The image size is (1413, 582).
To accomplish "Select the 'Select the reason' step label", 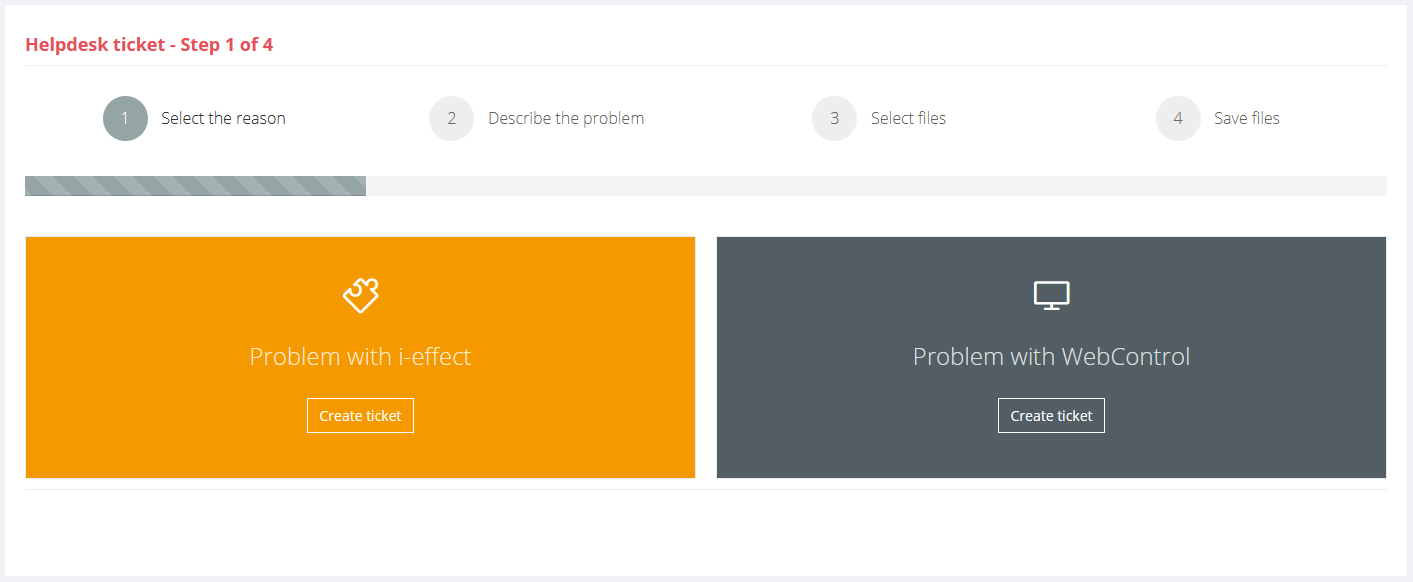I will click(223, 118).
